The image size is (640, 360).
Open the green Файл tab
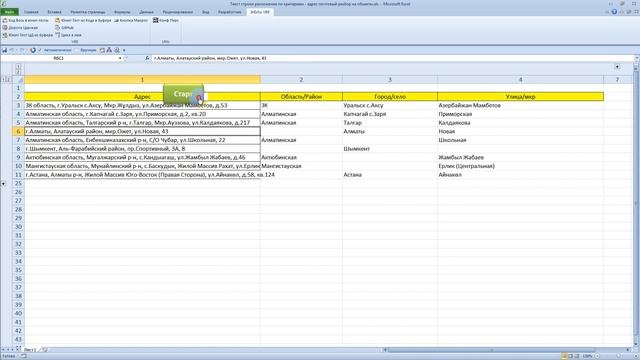tap(9, 12)
